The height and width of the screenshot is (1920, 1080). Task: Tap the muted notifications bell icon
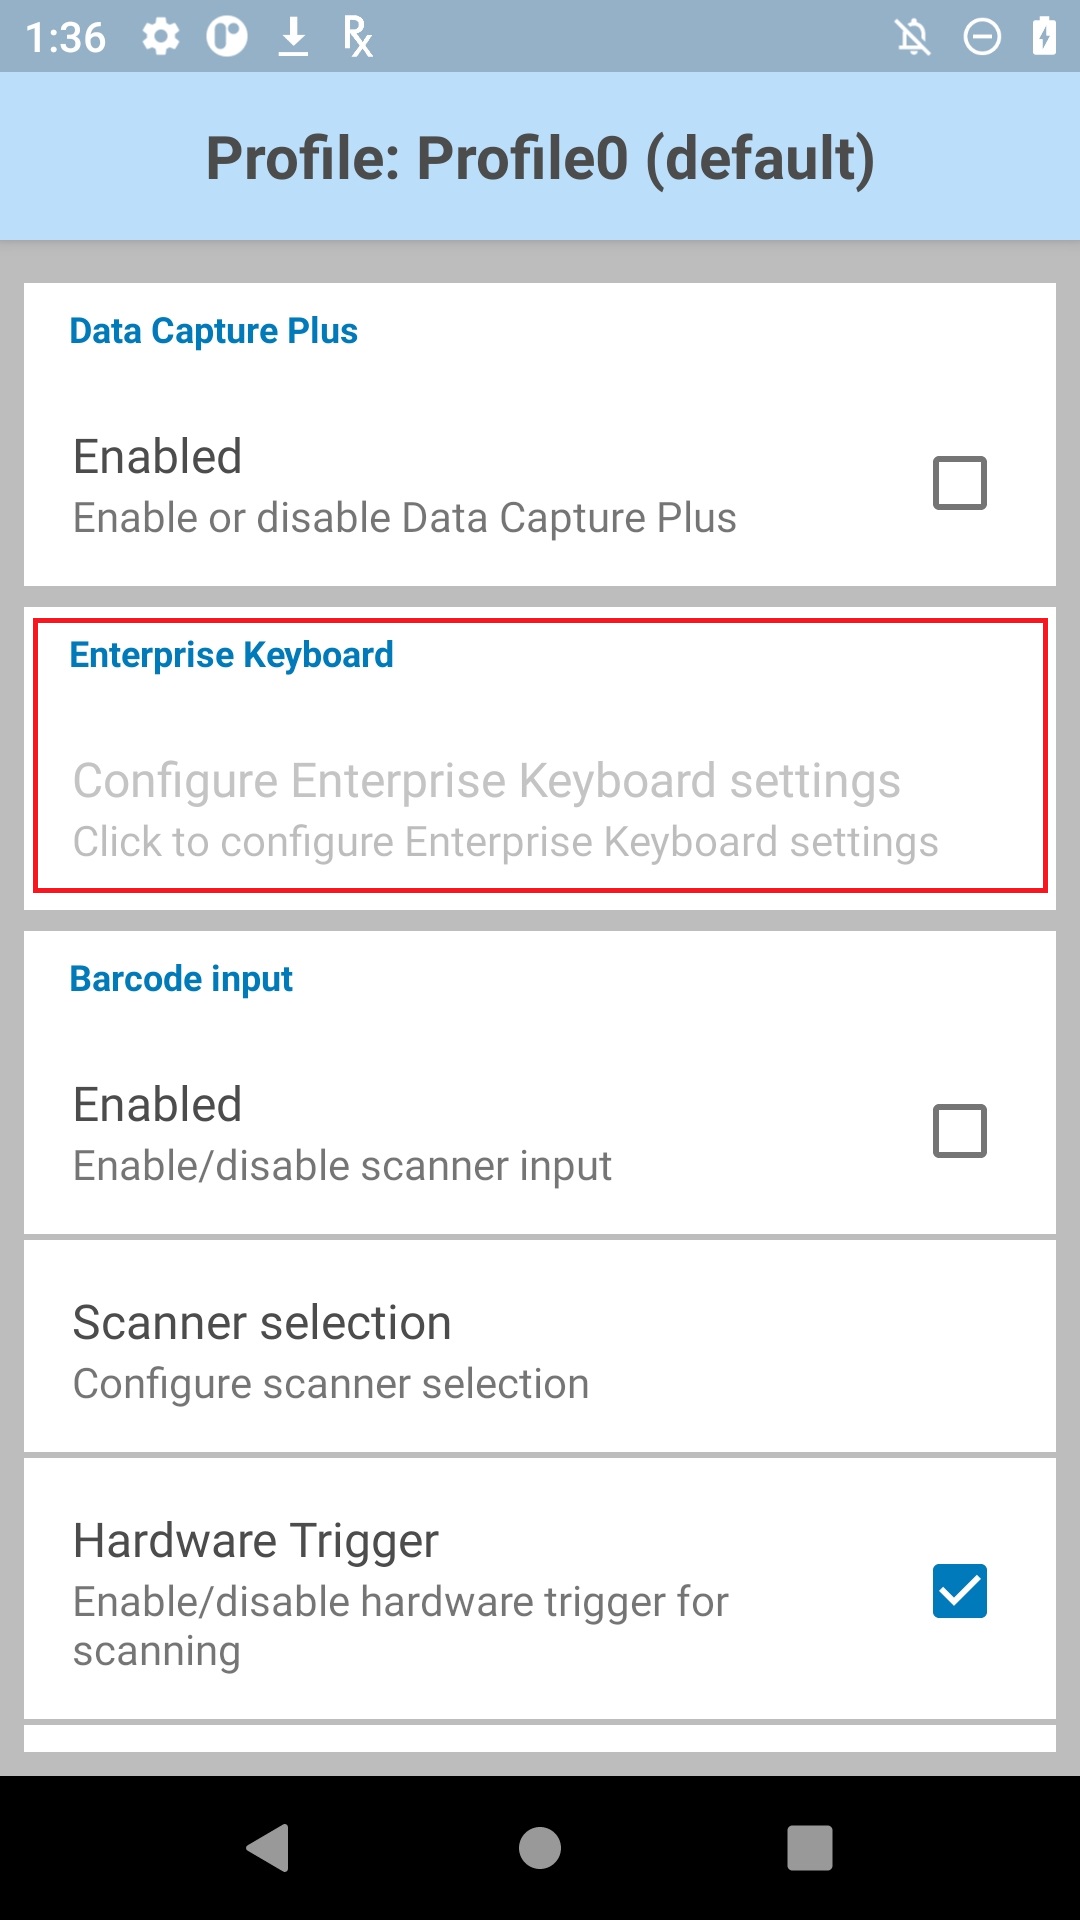coord(913,37)
